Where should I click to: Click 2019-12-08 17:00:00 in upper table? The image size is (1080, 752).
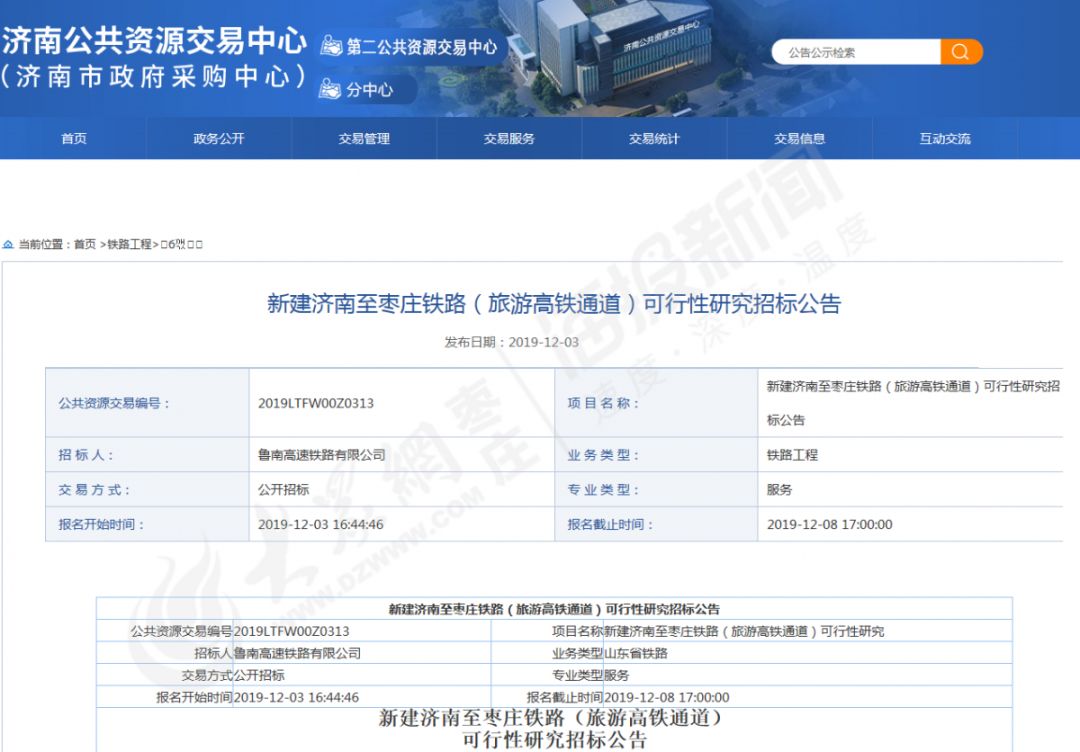829,525
